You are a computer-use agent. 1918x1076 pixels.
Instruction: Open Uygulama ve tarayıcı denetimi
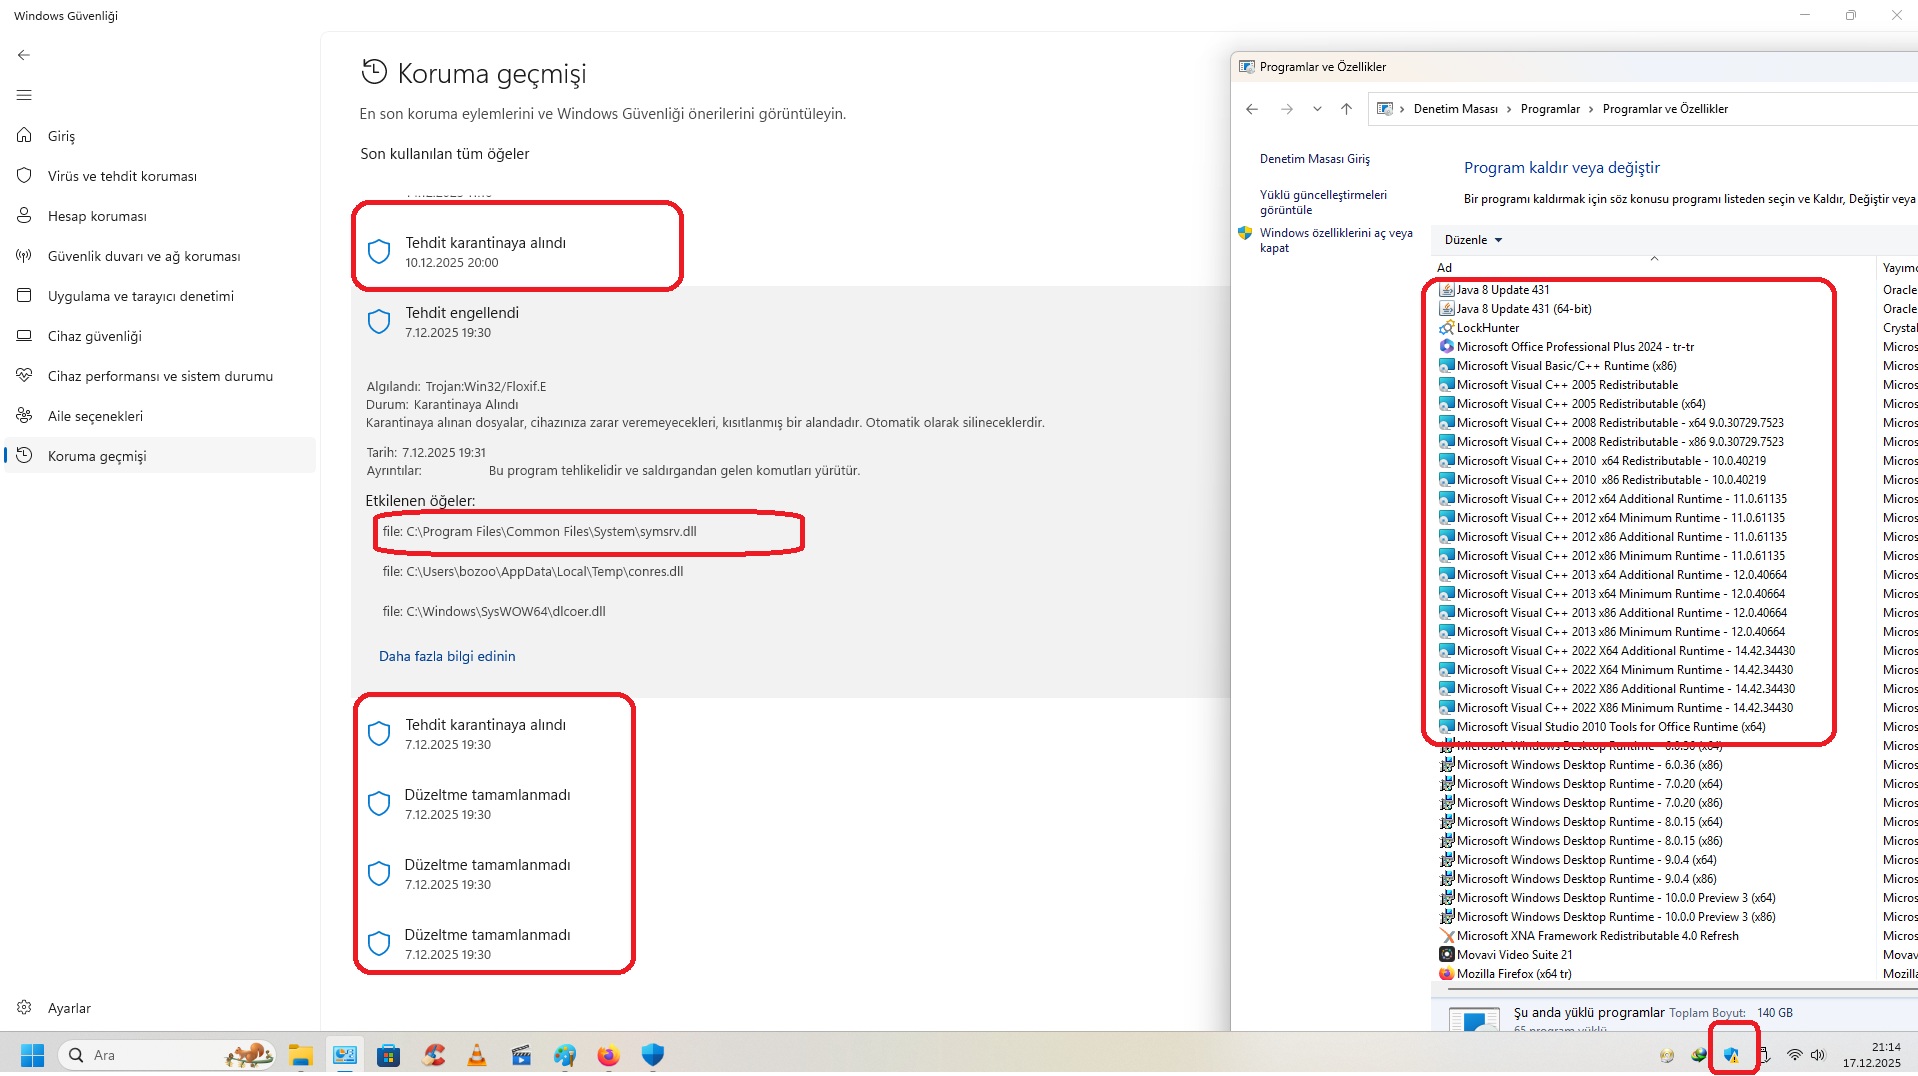coord(160,296)
